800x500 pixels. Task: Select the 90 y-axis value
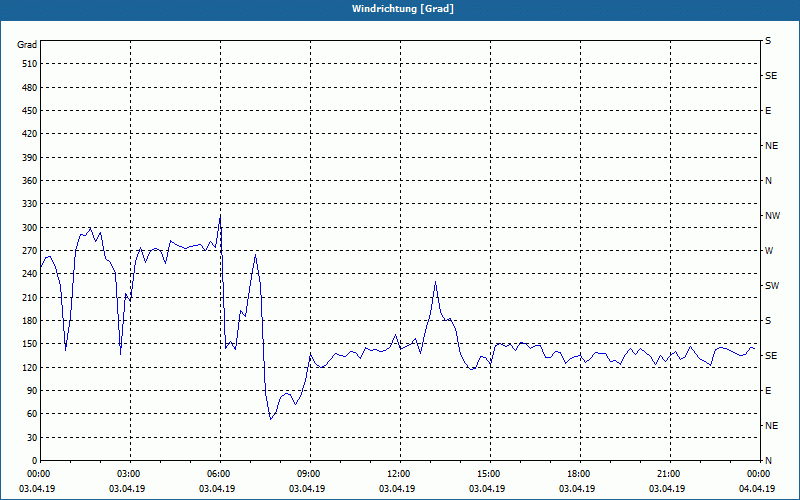[x=32, y=391]
